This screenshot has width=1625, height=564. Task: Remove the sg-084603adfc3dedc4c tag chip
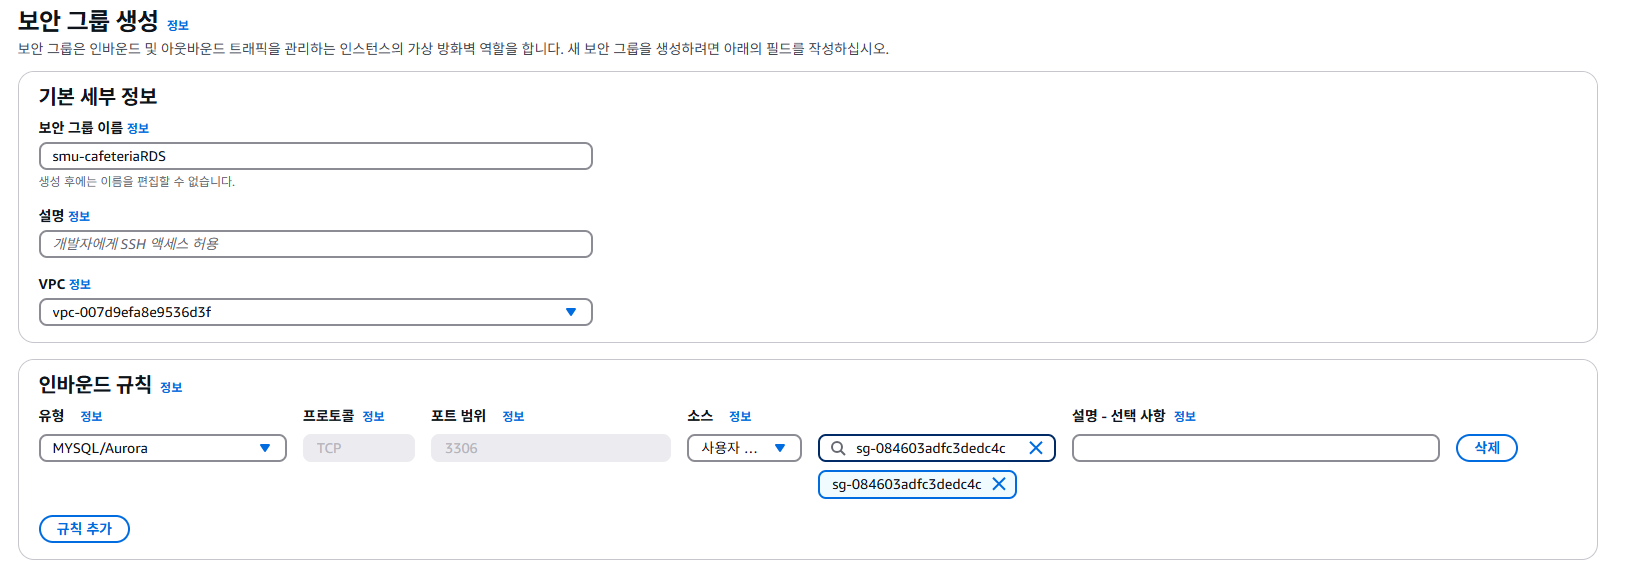click(x=998, y=484)
